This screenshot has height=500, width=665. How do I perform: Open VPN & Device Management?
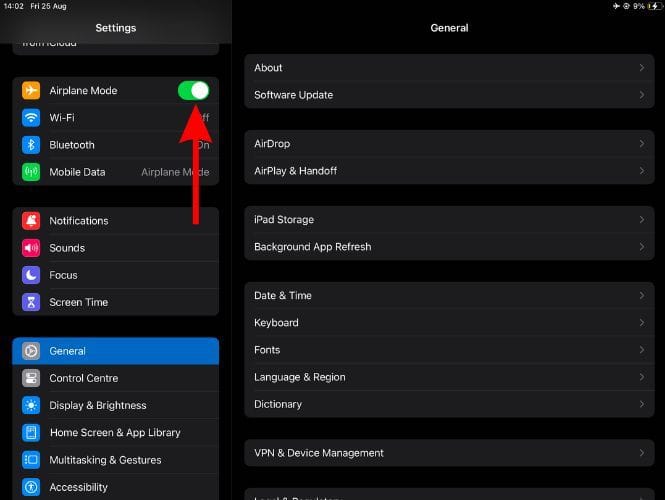coord(449,453)
